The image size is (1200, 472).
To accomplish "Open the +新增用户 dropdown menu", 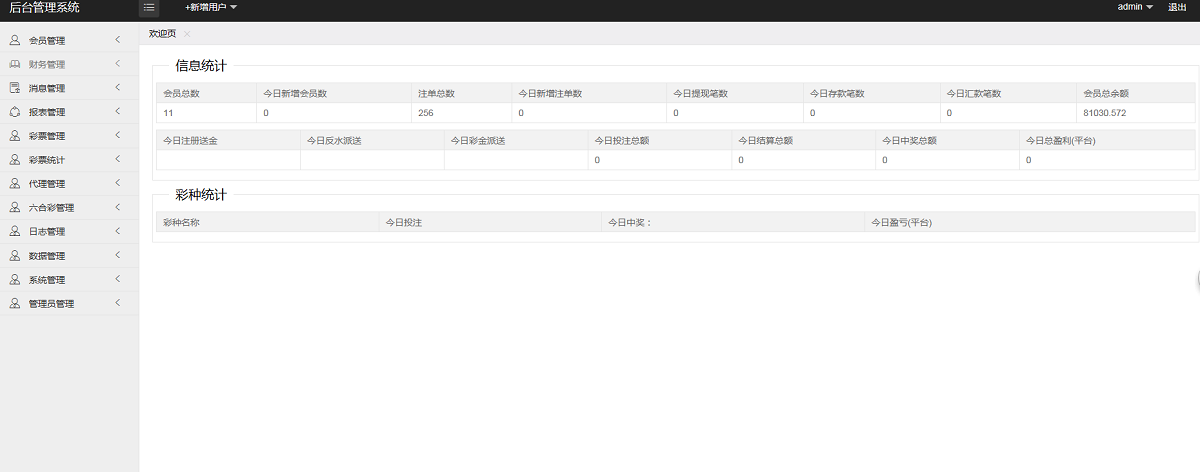I will point(211,8).
